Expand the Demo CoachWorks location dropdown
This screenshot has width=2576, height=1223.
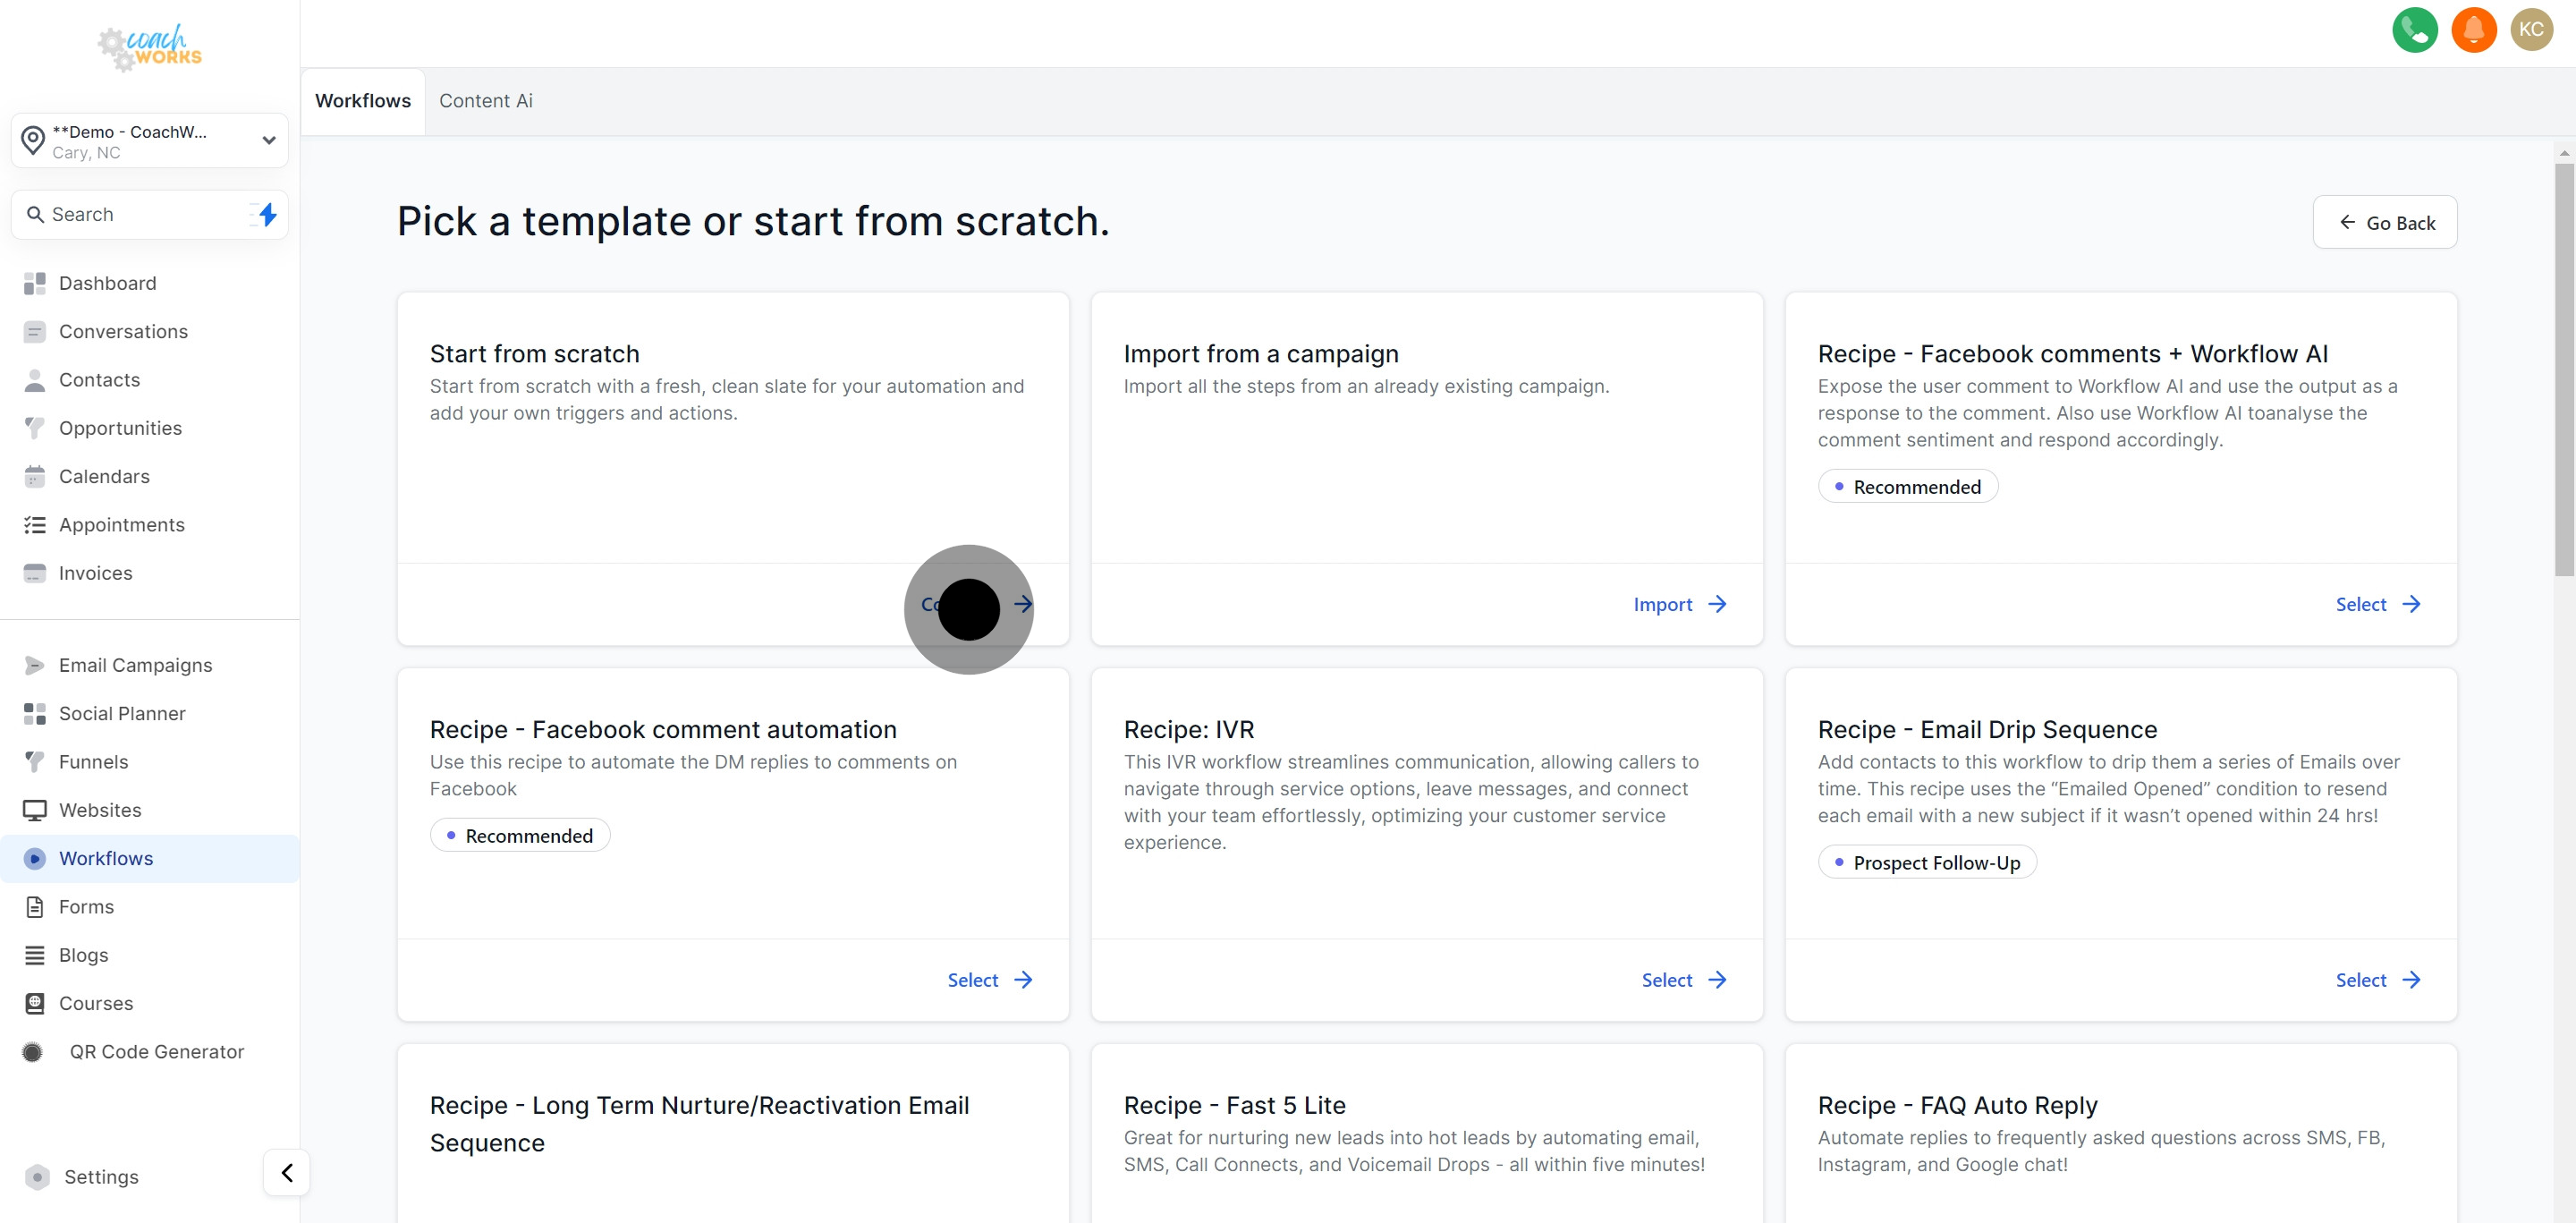click(150, 141)
